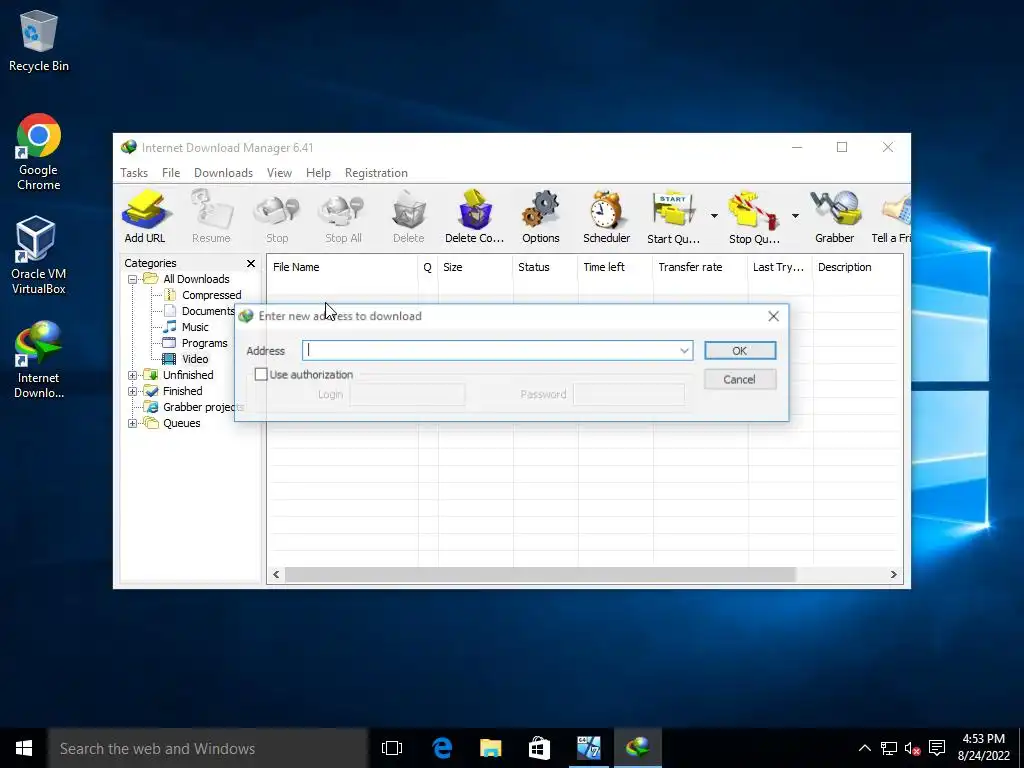Close the Enter new address dialog
Screen dimensions: 1024x768
tap(773, 316)
